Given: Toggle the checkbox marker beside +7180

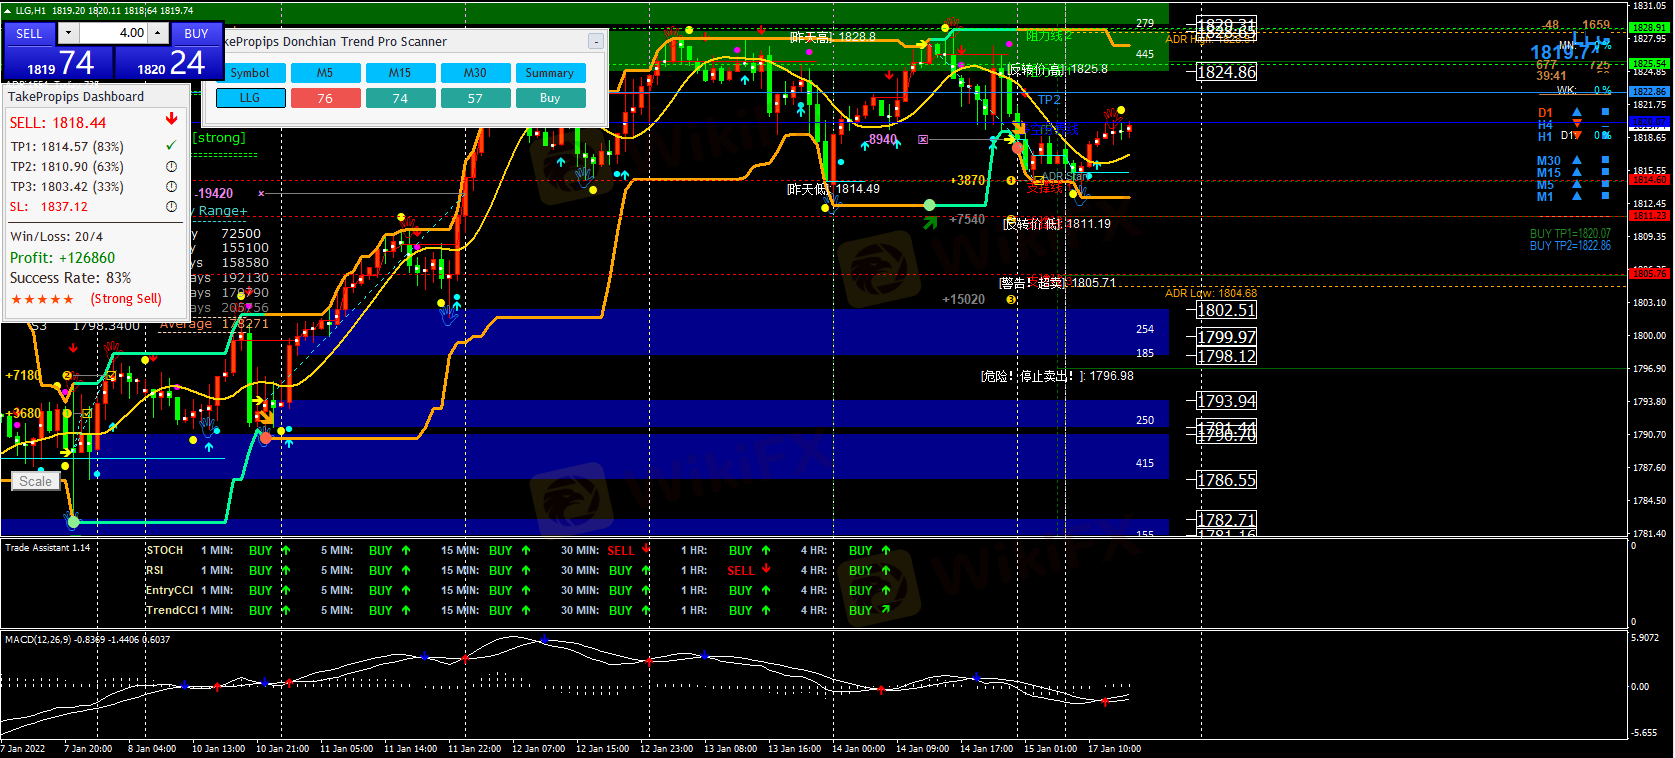Looking at the screenshot, I should (112, 376).
